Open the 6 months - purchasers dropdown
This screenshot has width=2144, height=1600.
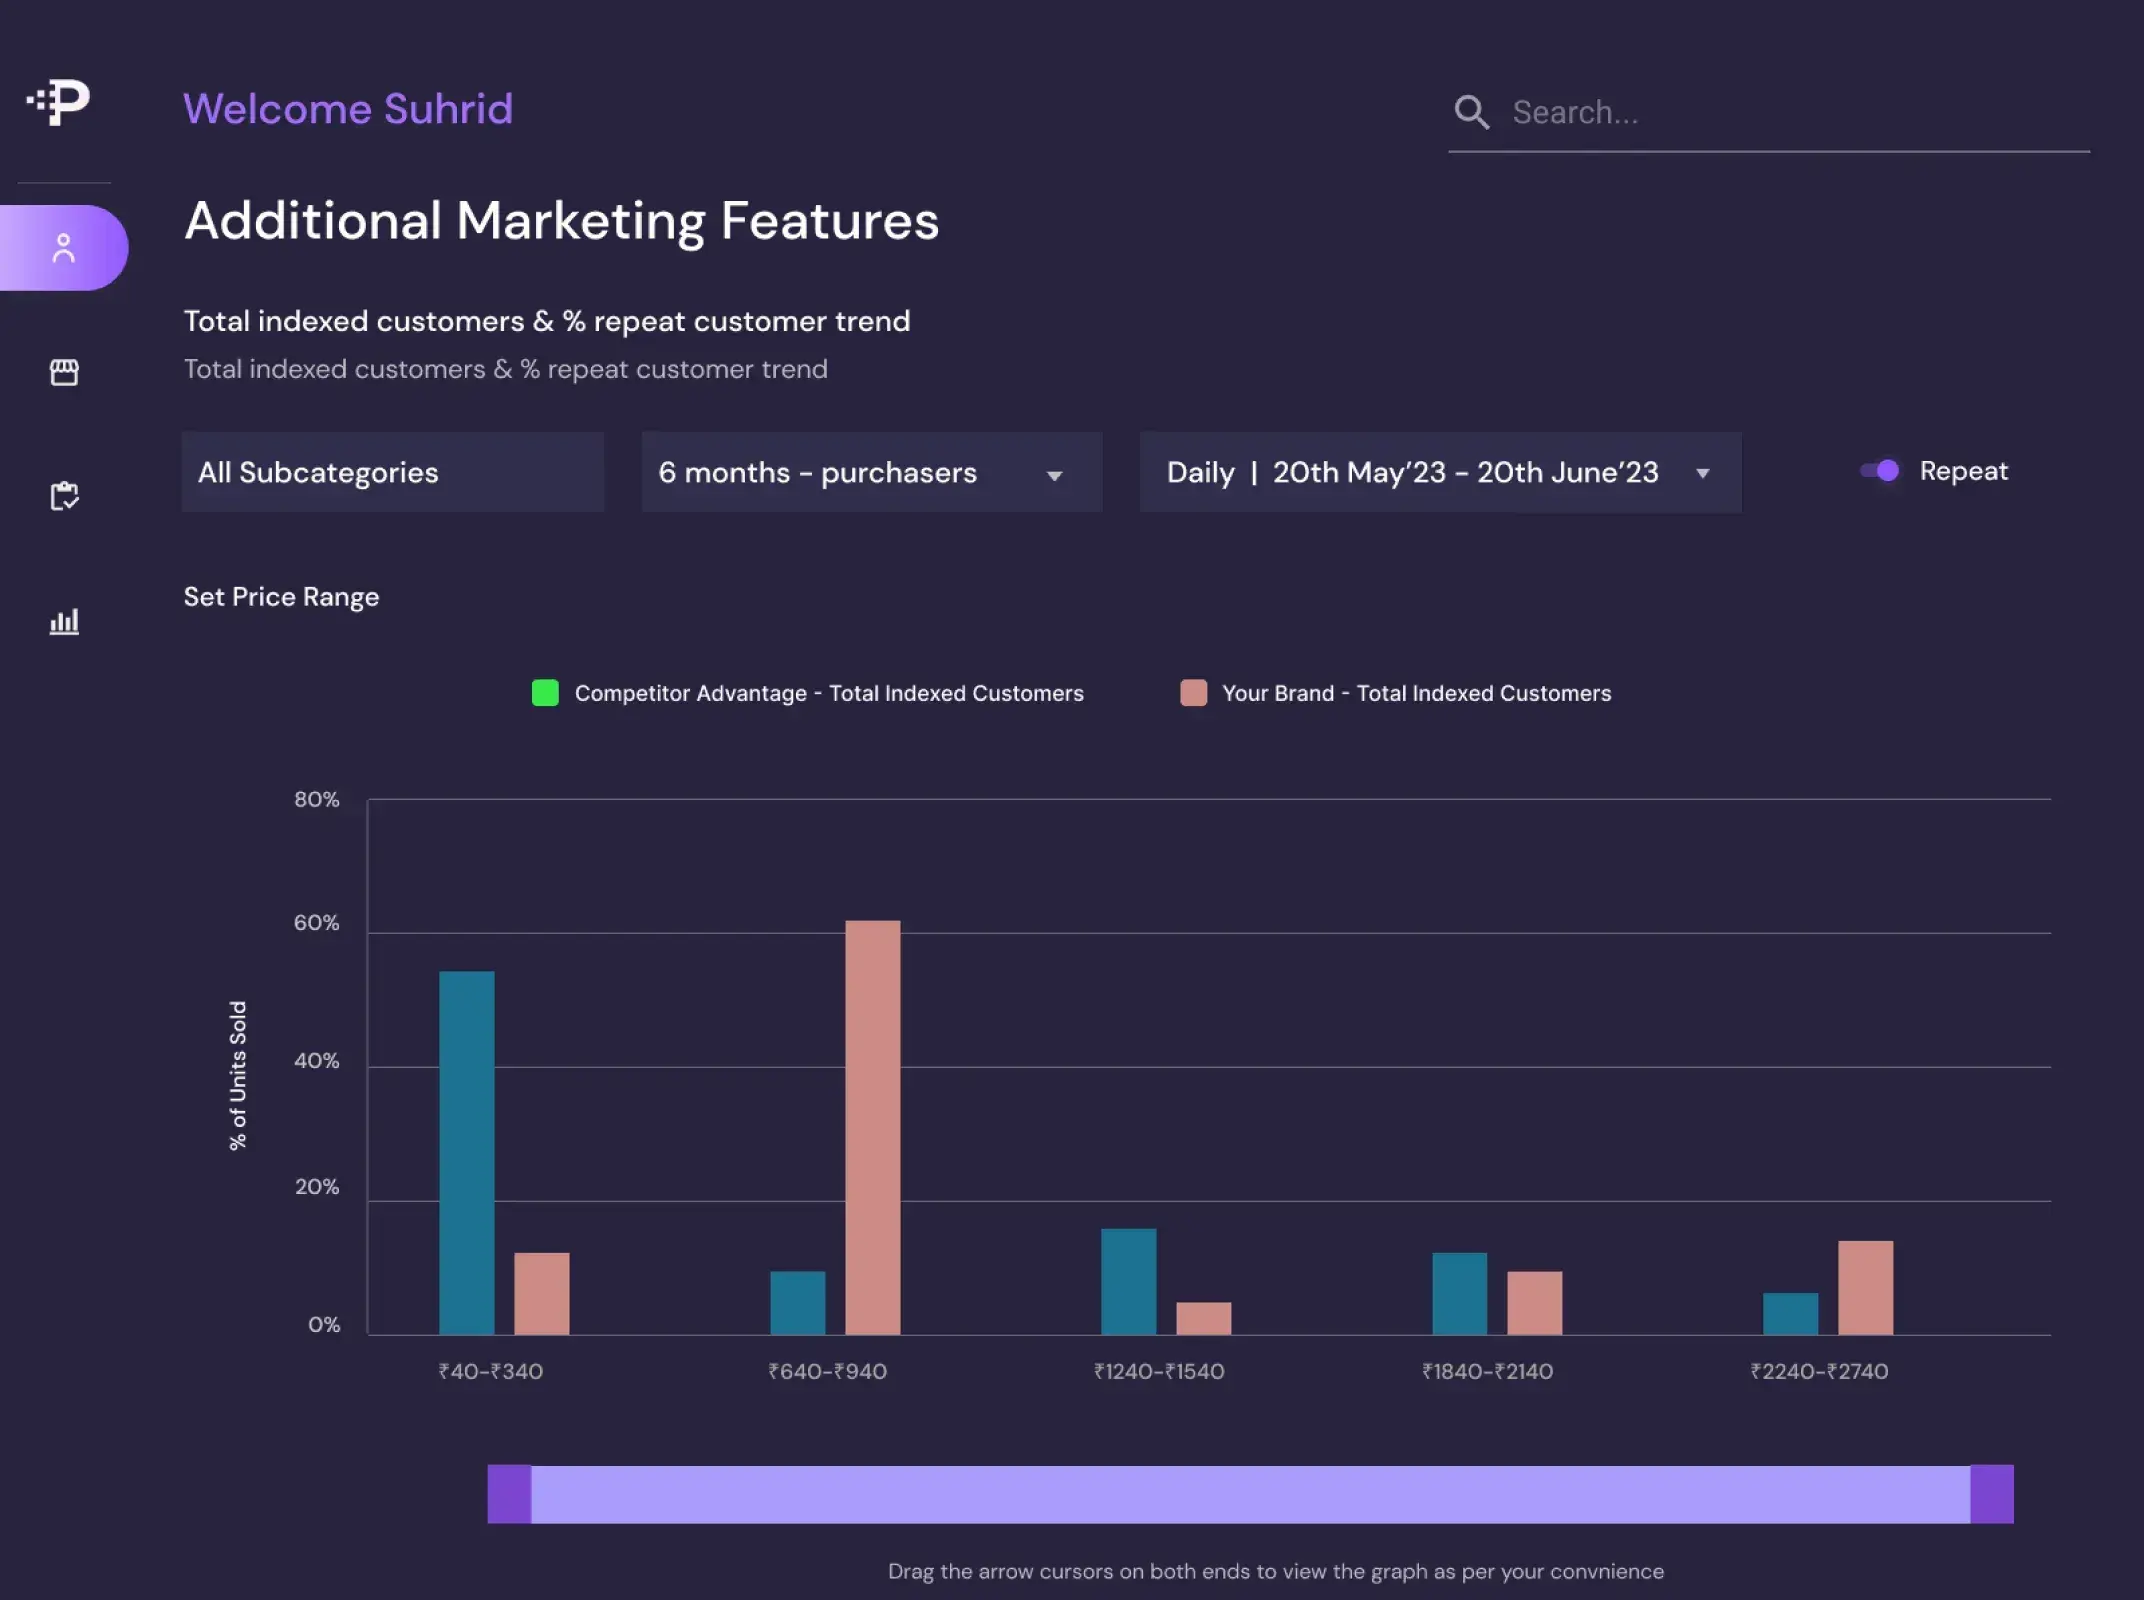(872, 472)
